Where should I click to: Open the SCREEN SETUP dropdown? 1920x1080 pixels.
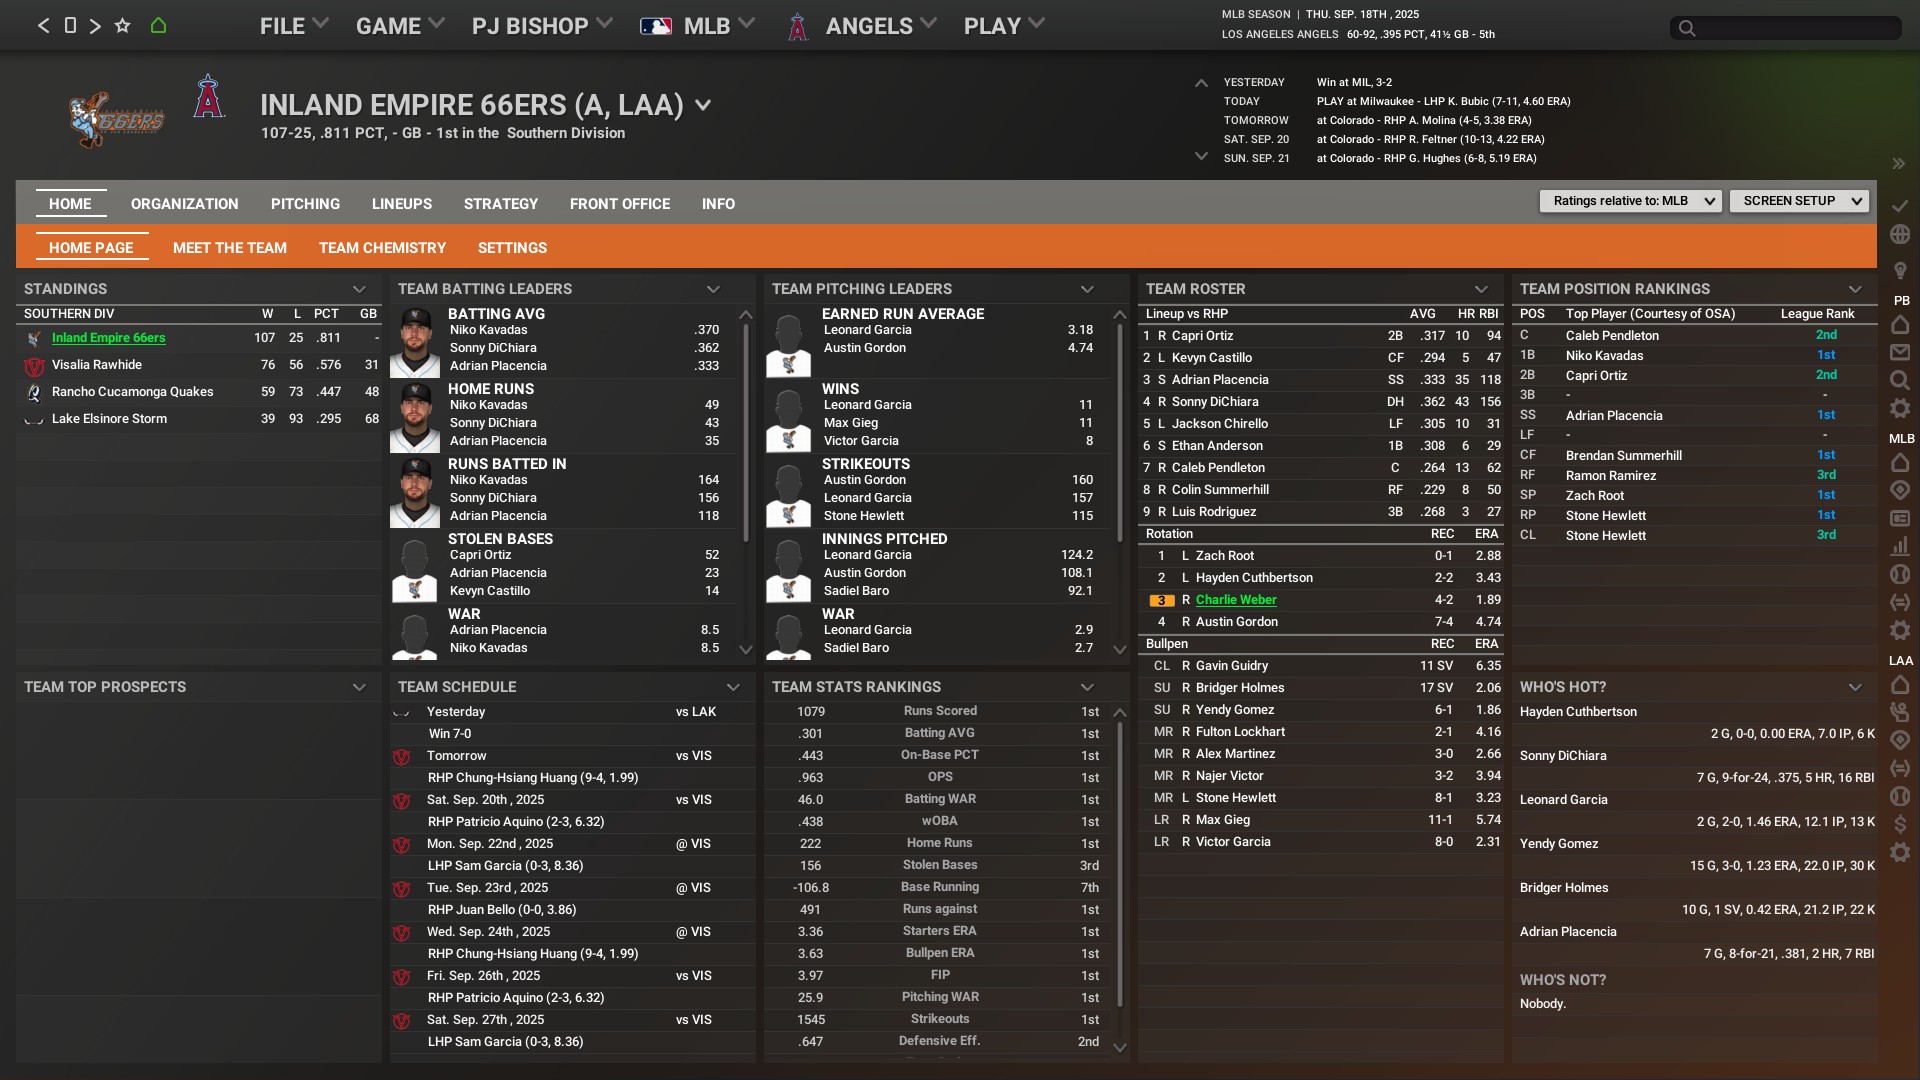point(1798,201)
